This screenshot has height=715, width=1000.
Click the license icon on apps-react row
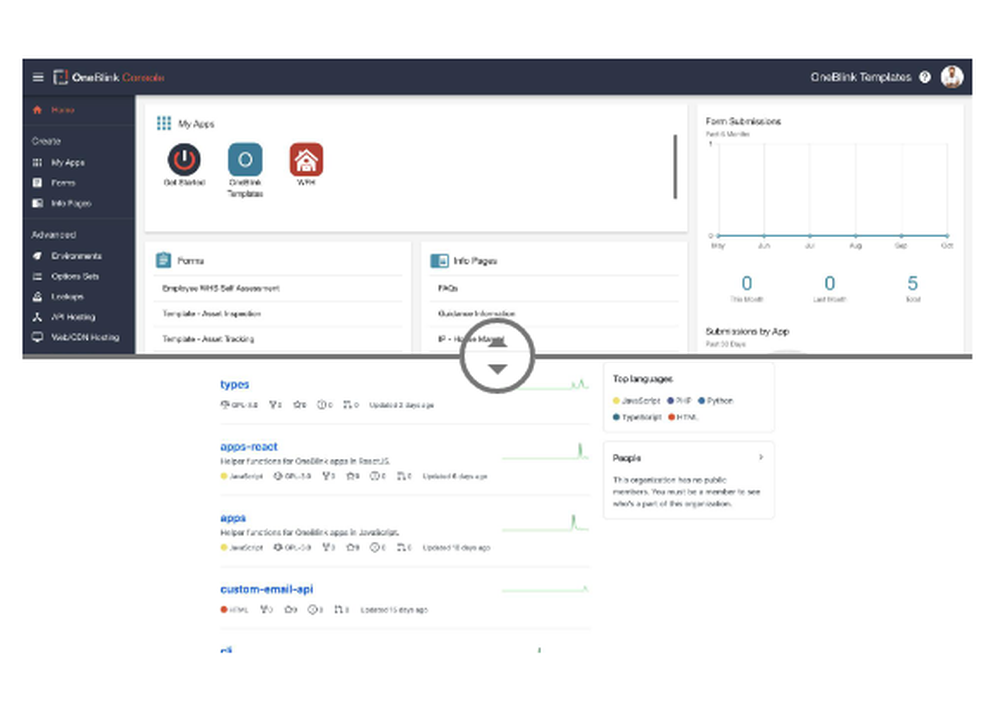pos(277,476)
